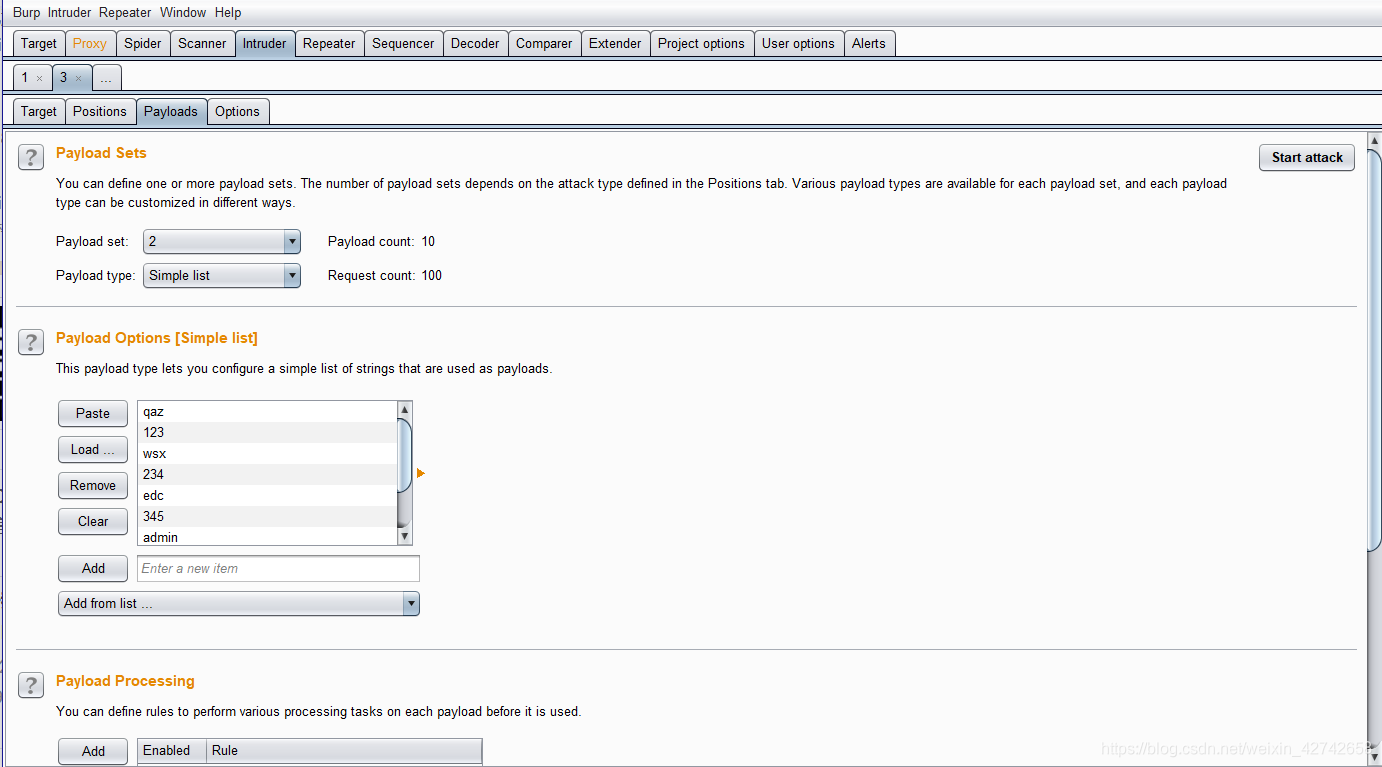
Task: Close Intruder attack tab 3
Action: coord(78,78)
